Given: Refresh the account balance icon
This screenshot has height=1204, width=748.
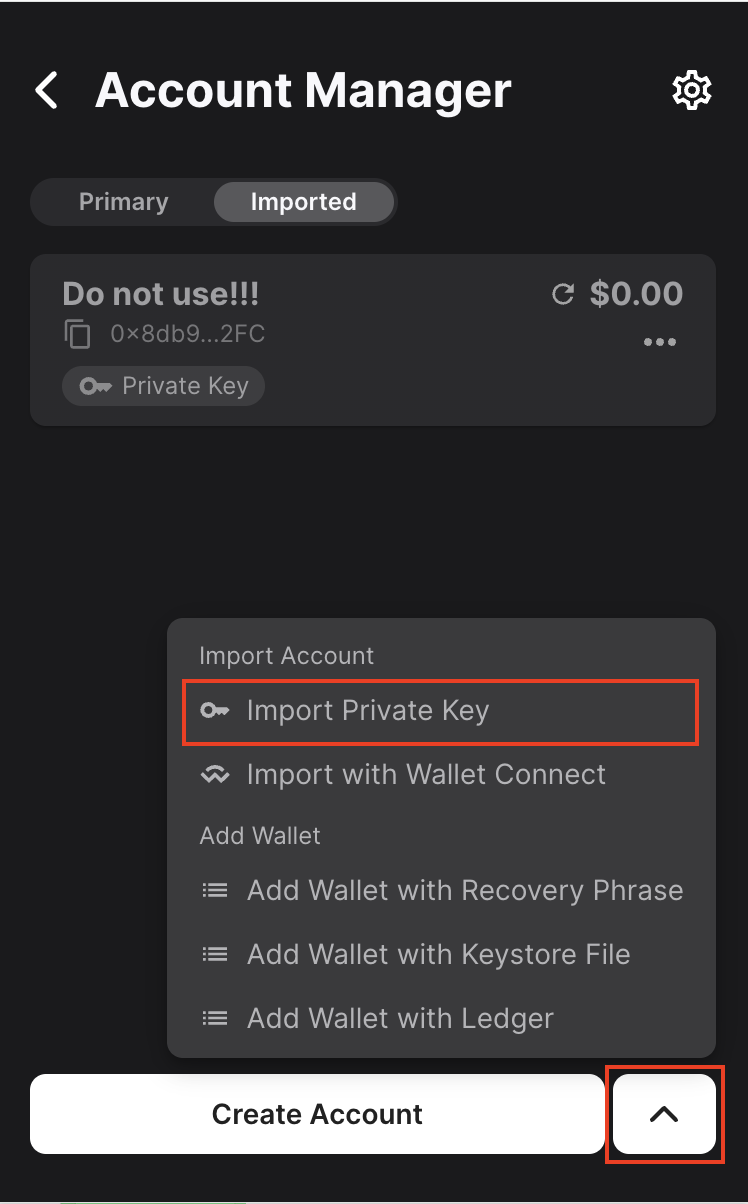Looking at the screenshot, I should pyautogui.click(x=564, y=294).
